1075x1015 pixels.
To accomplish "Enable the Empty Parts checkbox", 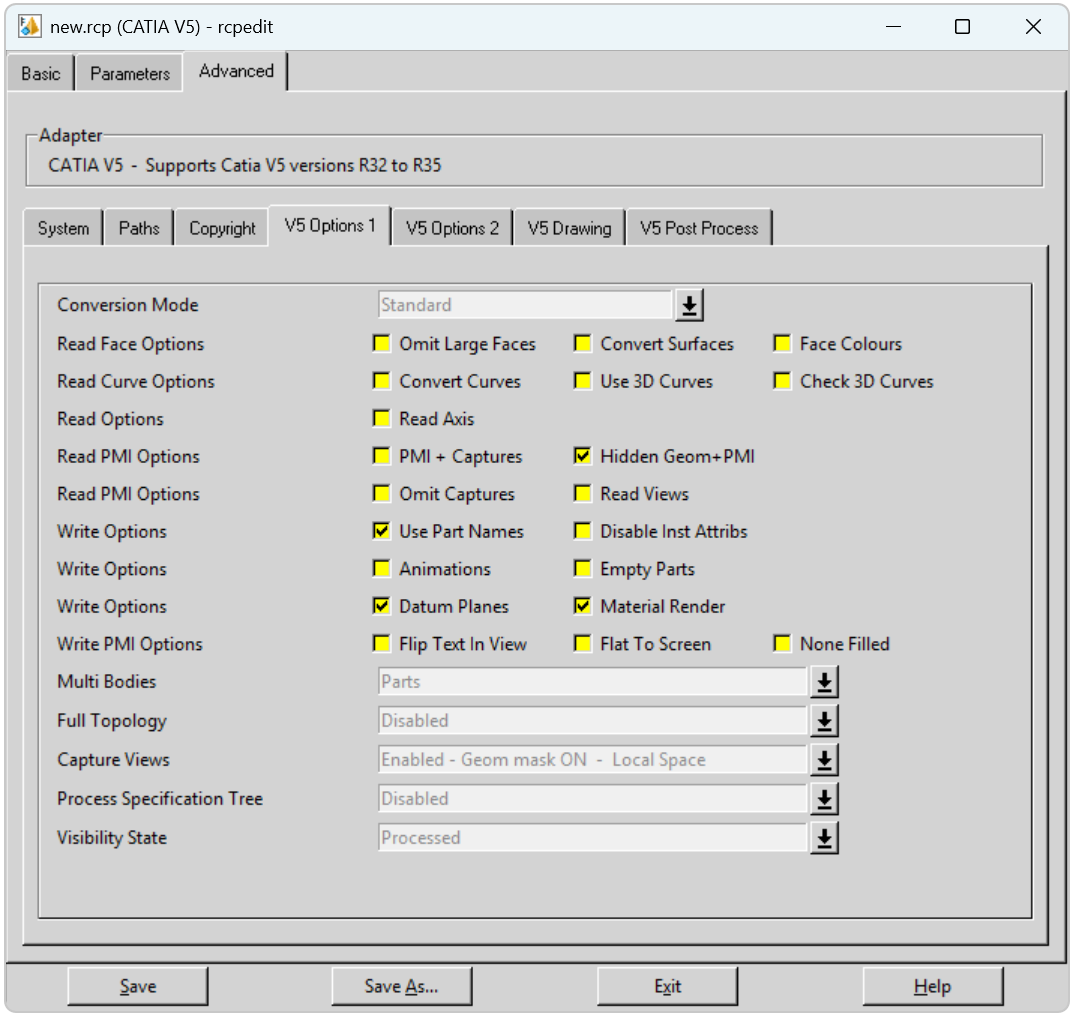I will (582, 569).
